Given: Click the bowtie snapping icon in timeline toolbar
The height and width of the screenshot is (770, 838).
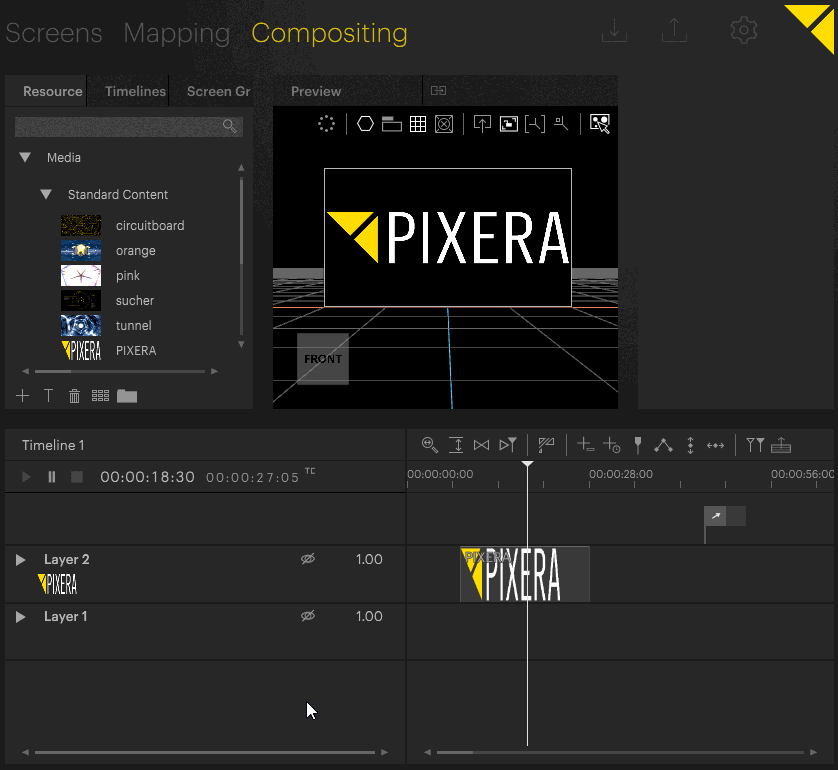Looking at the screenshot, I should pos(481,445).
